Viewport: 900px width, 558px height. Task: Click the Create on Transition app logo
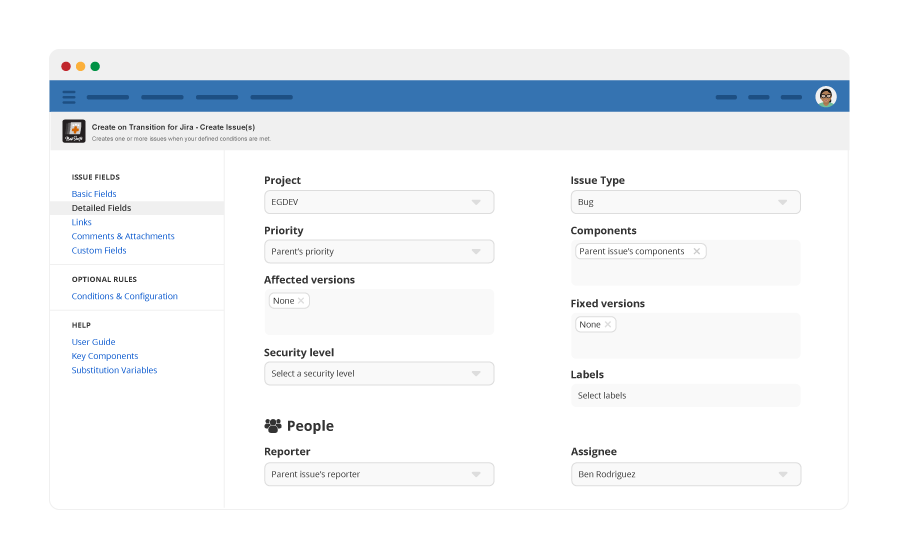(74, 131)
